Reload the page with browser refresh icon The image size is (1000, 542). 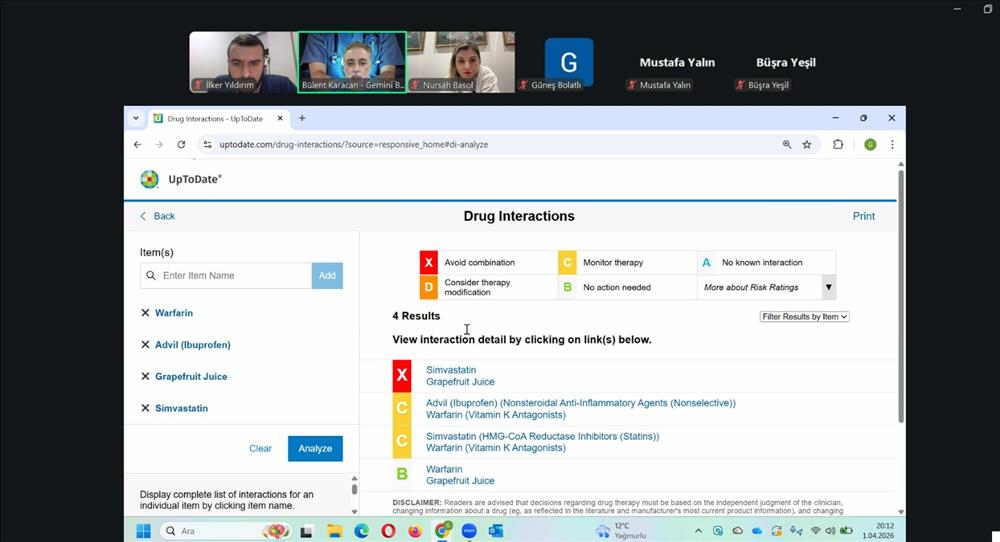point(181,144)
